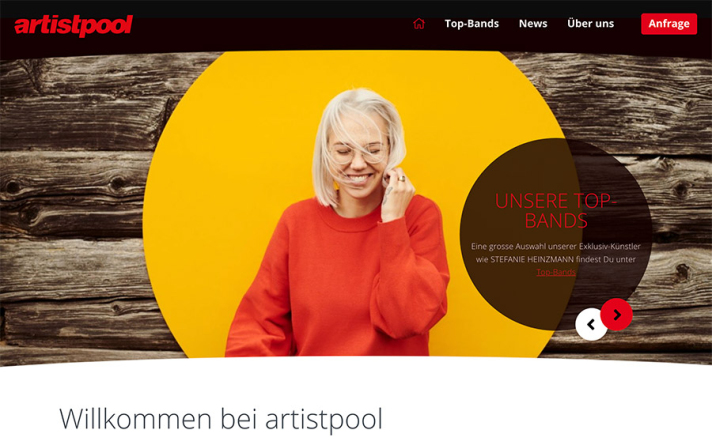Advance to next slide with red chevron
712x445 pixels.
point(617,314)
